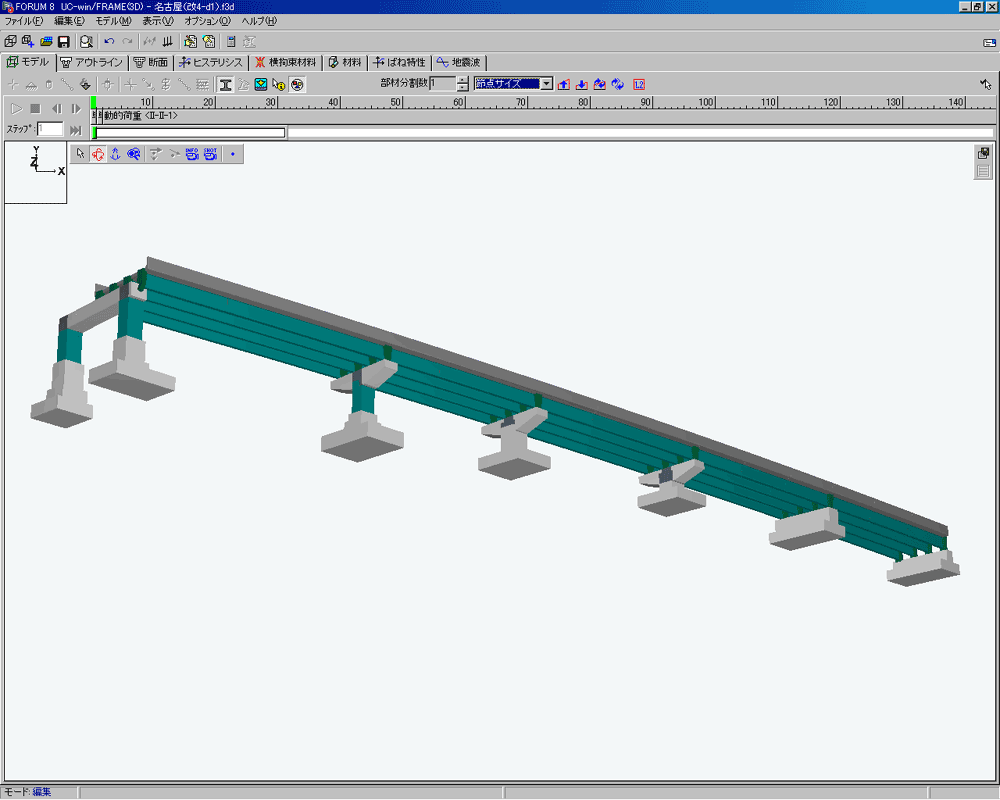This screenshot has width=1000, height=800.
Task: Select the pointer tool in view toolbar
Action: click(x=81, y=154)
